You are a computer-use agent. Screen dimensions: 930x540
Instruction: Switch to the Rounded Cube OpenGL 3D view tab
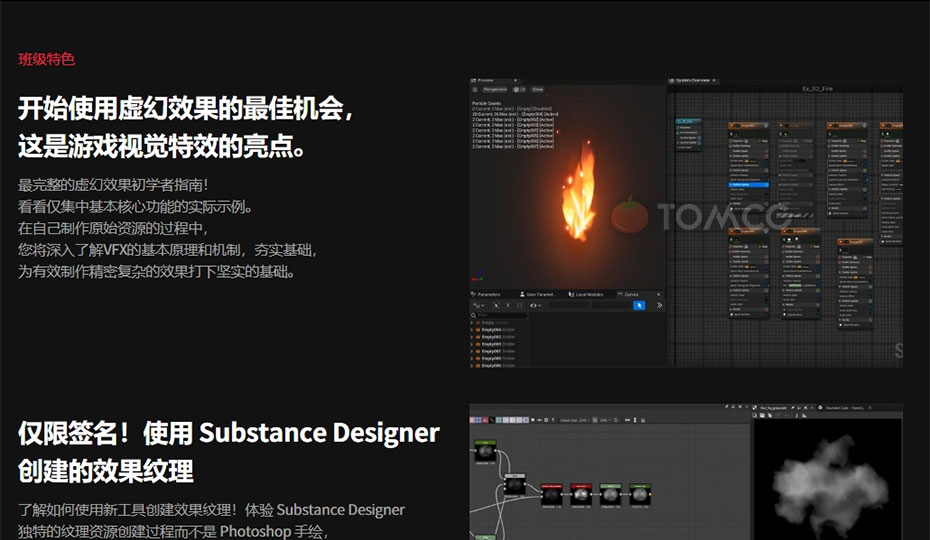point(845,408)
